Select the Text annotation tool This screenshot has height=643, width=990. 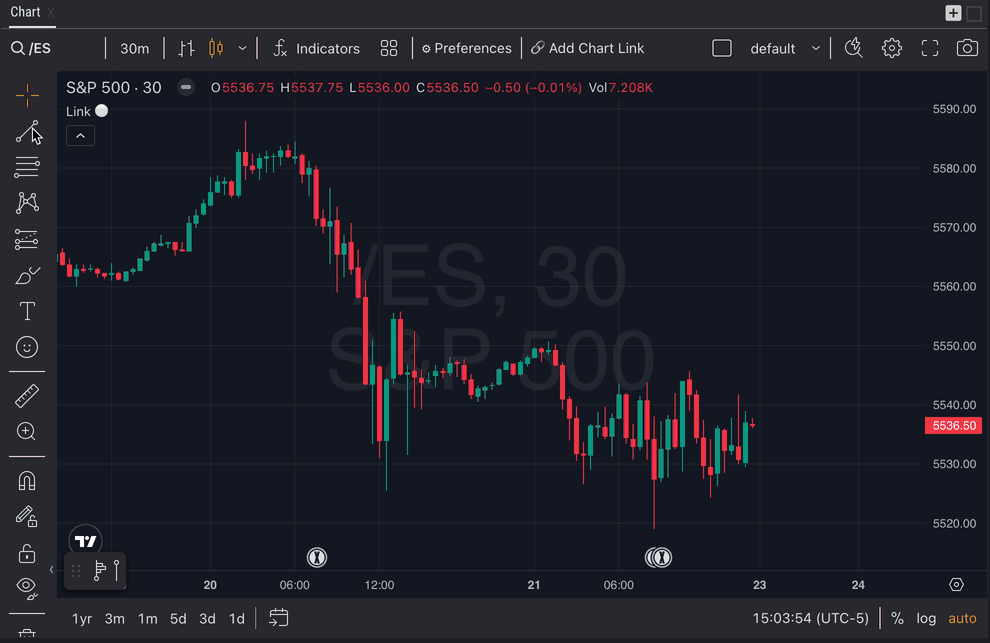coord(27,311)
